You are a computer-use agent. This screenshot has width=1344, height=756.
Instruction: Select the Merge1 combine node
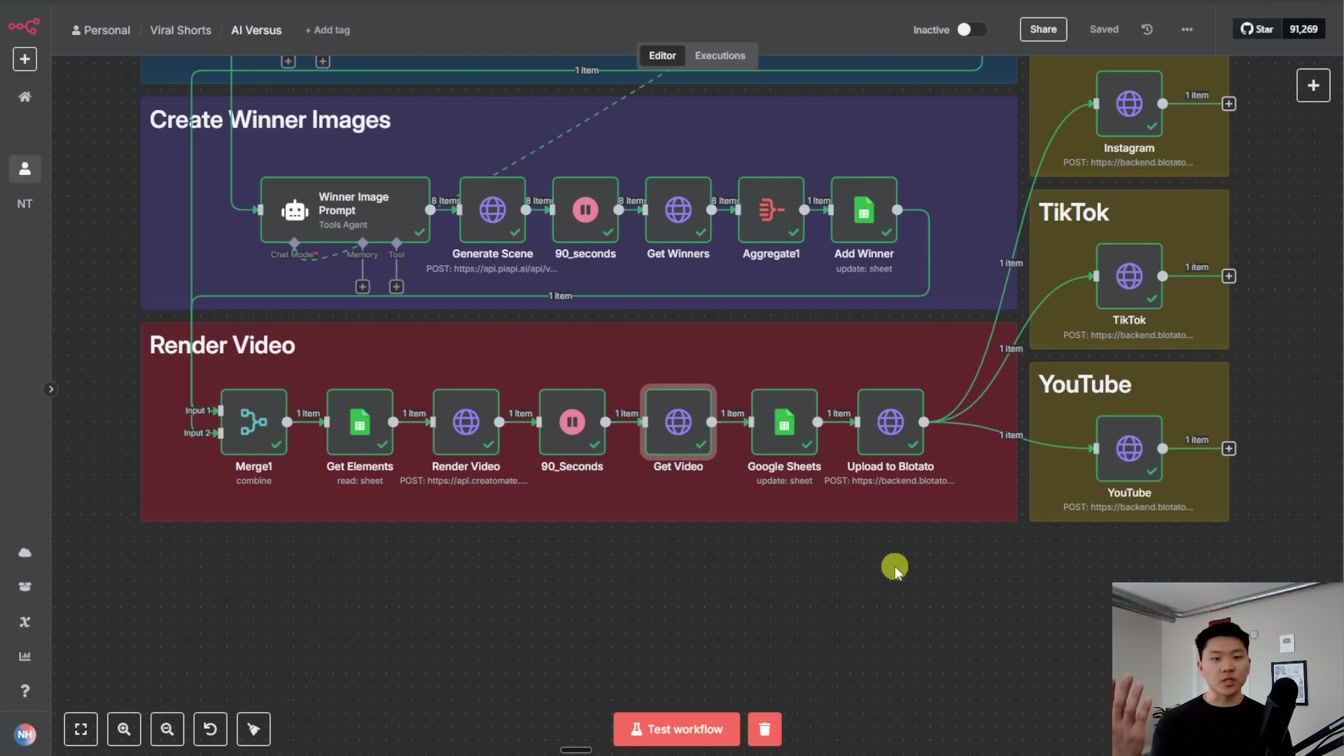coord(254,422)
